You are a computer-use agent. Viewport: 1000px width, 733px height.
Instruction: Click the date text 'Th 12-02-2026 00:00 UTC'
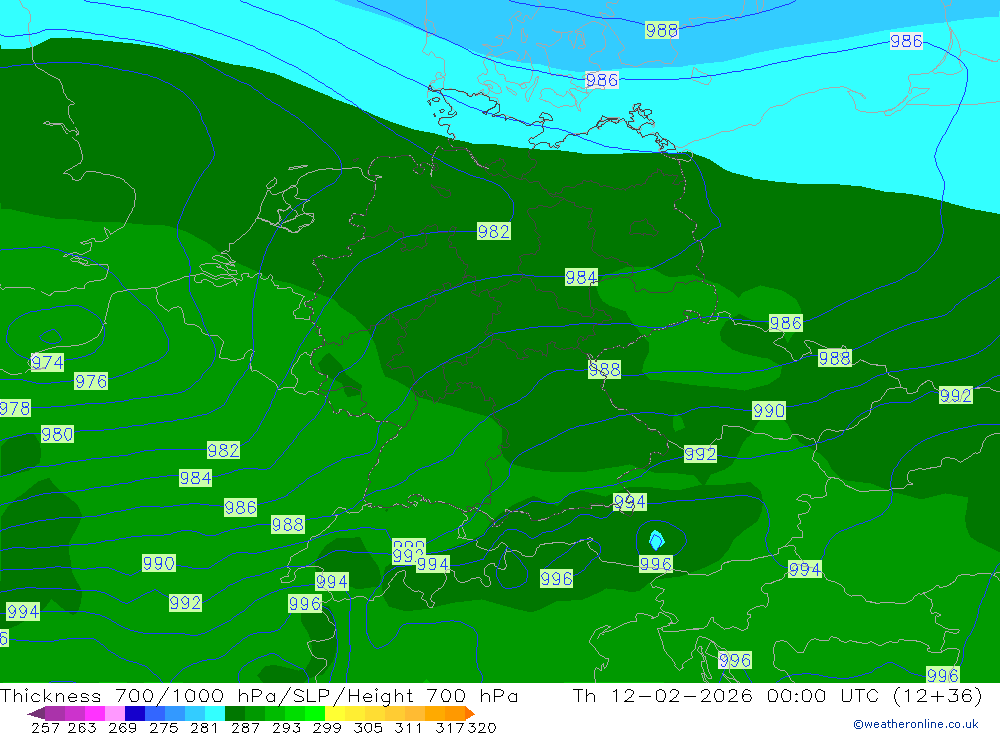726,695
